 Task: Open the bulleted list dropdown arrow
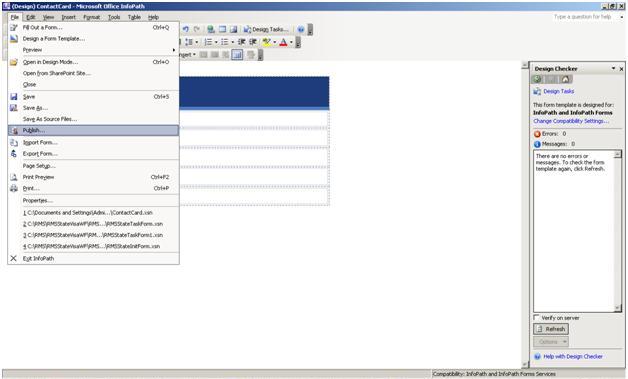(x=233, y=42)
